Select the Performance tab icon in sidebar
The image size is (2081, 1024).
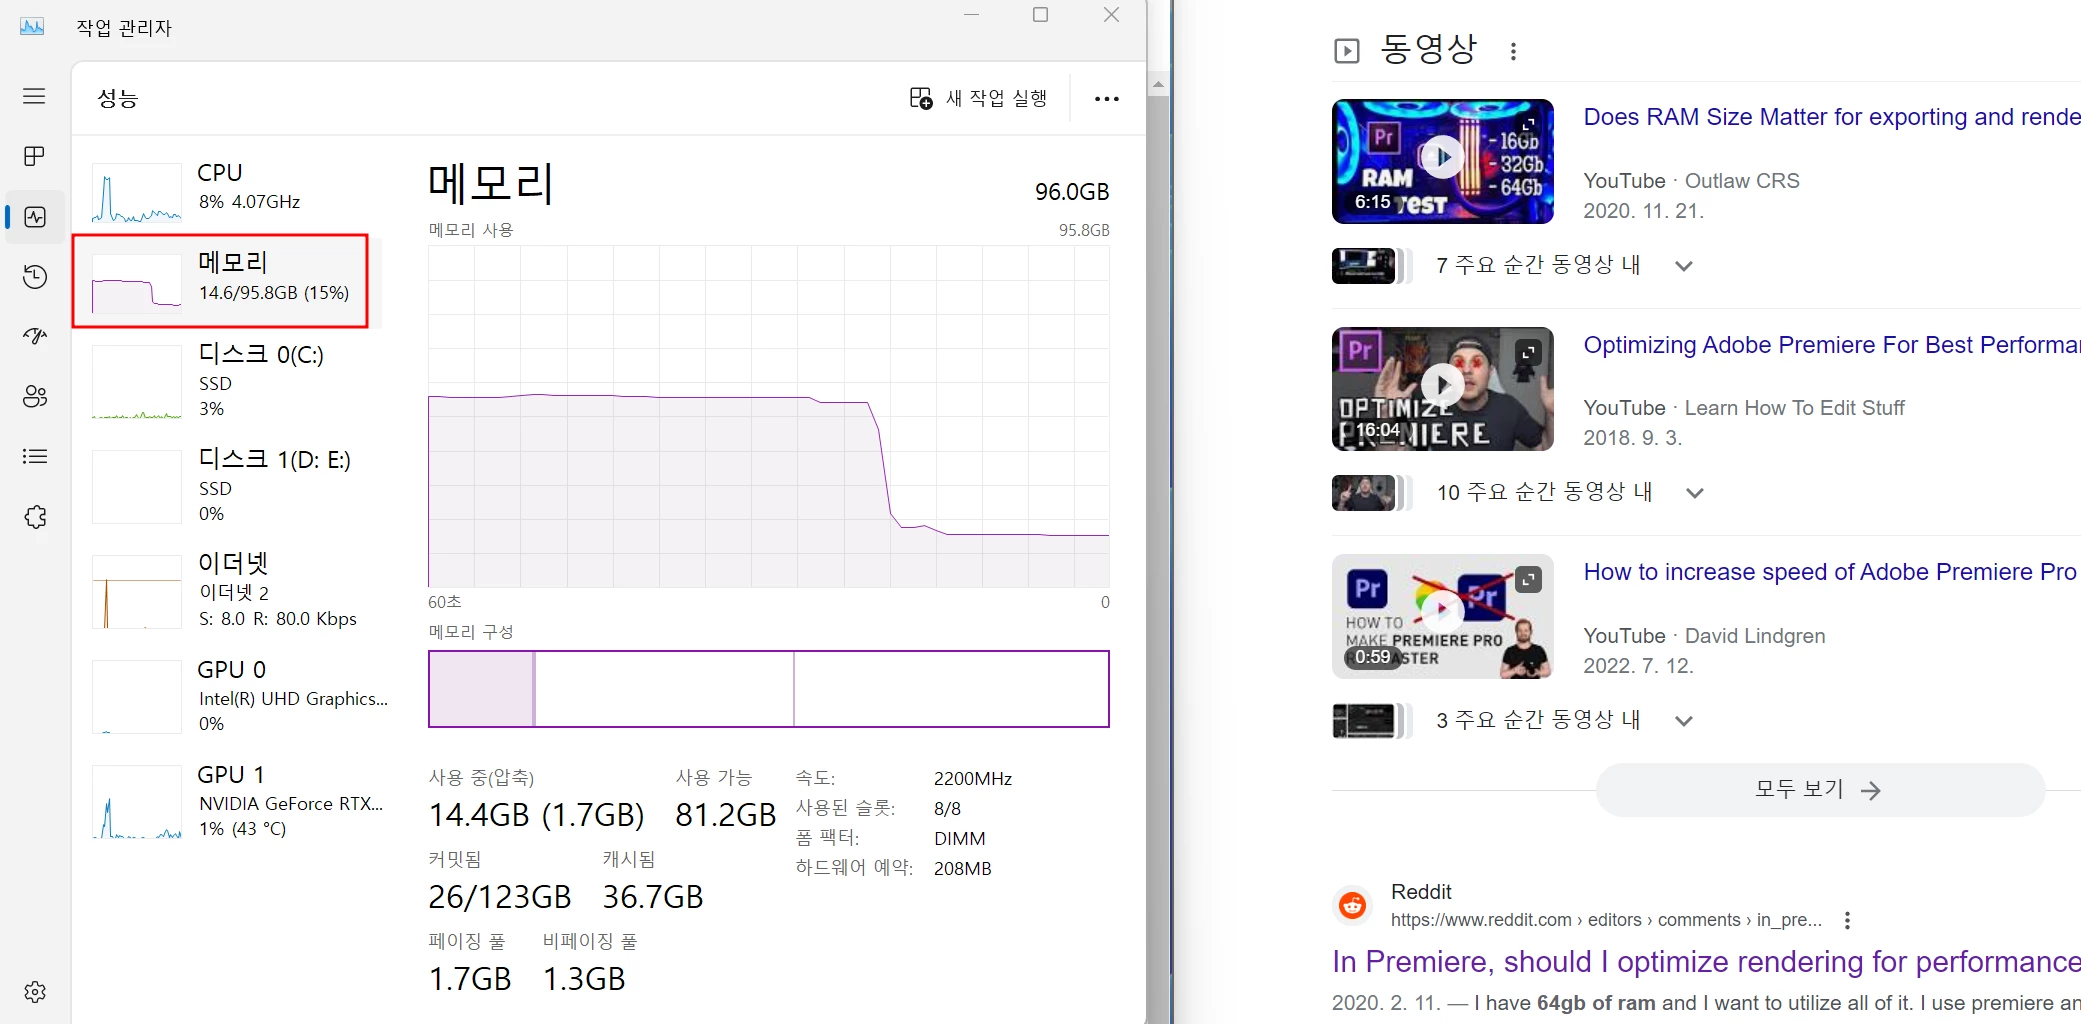pyautogui.click(x=35, y=217)
